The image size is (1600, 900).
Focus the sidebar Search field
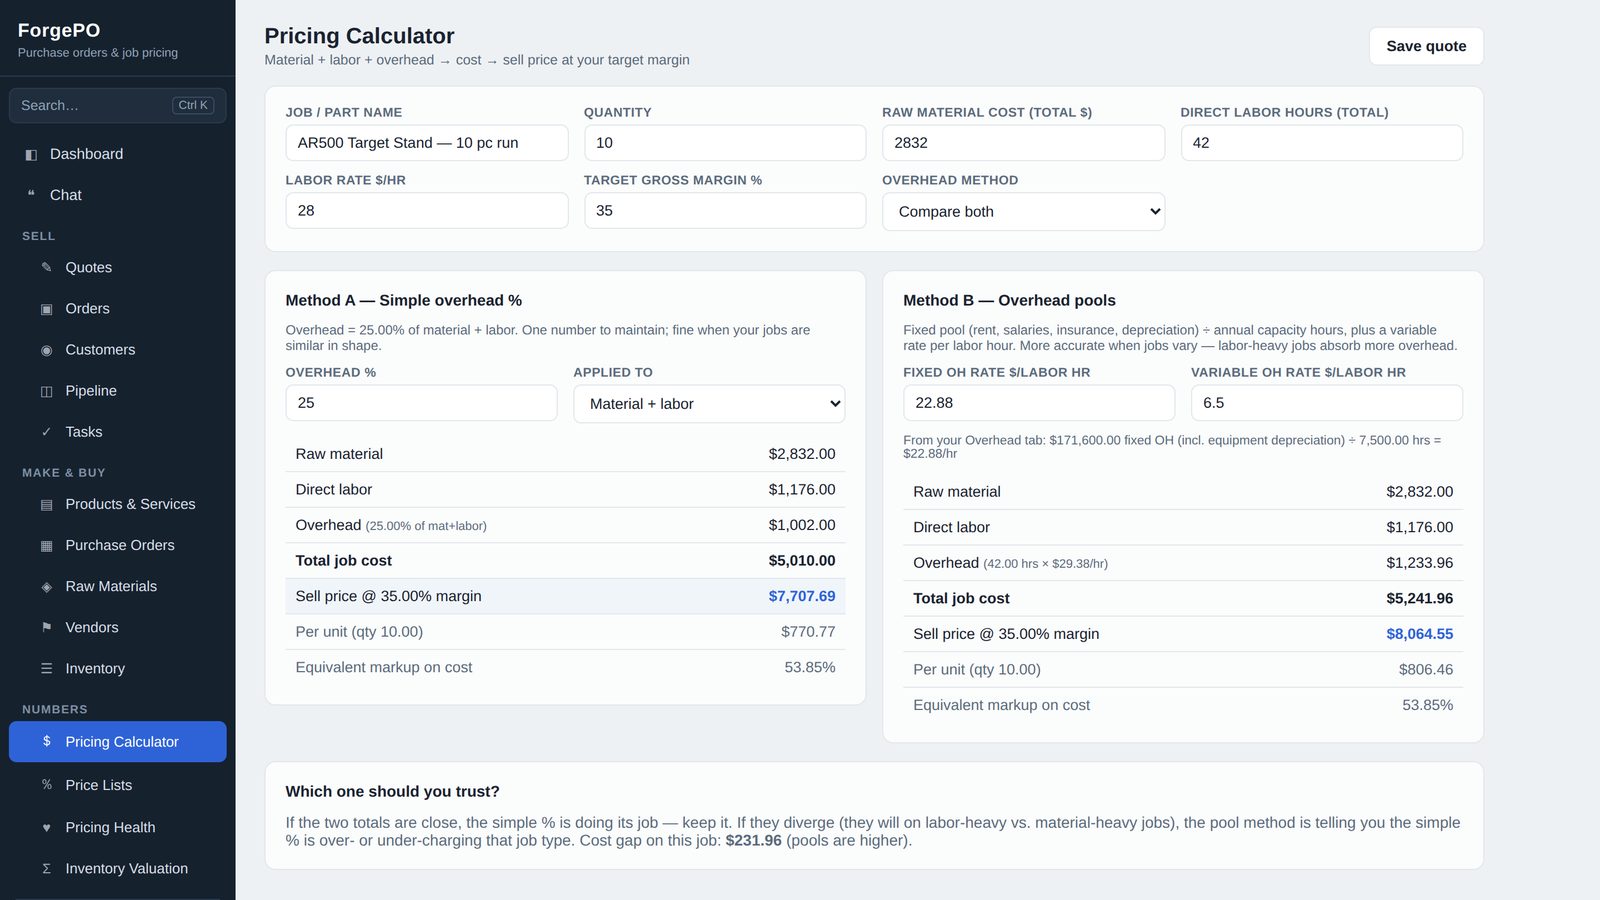coord(118,105)
